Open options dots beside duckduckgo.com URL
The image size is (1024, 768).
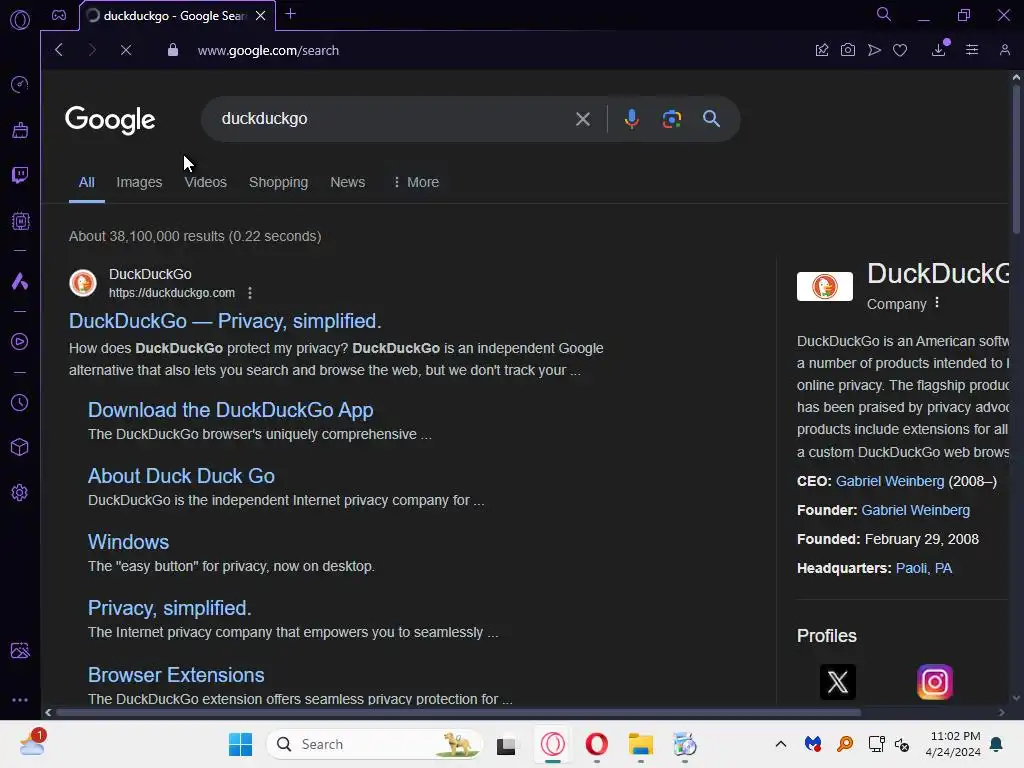click(x=249, y=293)
